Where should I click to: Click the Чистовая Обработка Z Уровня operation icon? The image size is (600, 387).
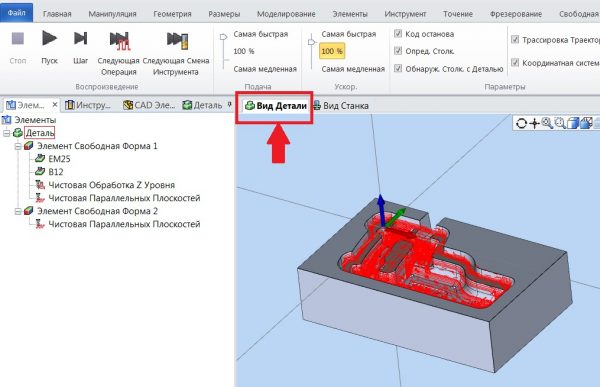point(40,185)
